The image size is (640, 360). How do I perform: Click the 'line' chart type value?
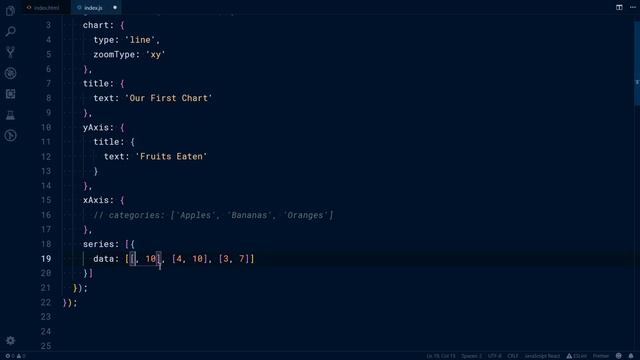point(140,40)
